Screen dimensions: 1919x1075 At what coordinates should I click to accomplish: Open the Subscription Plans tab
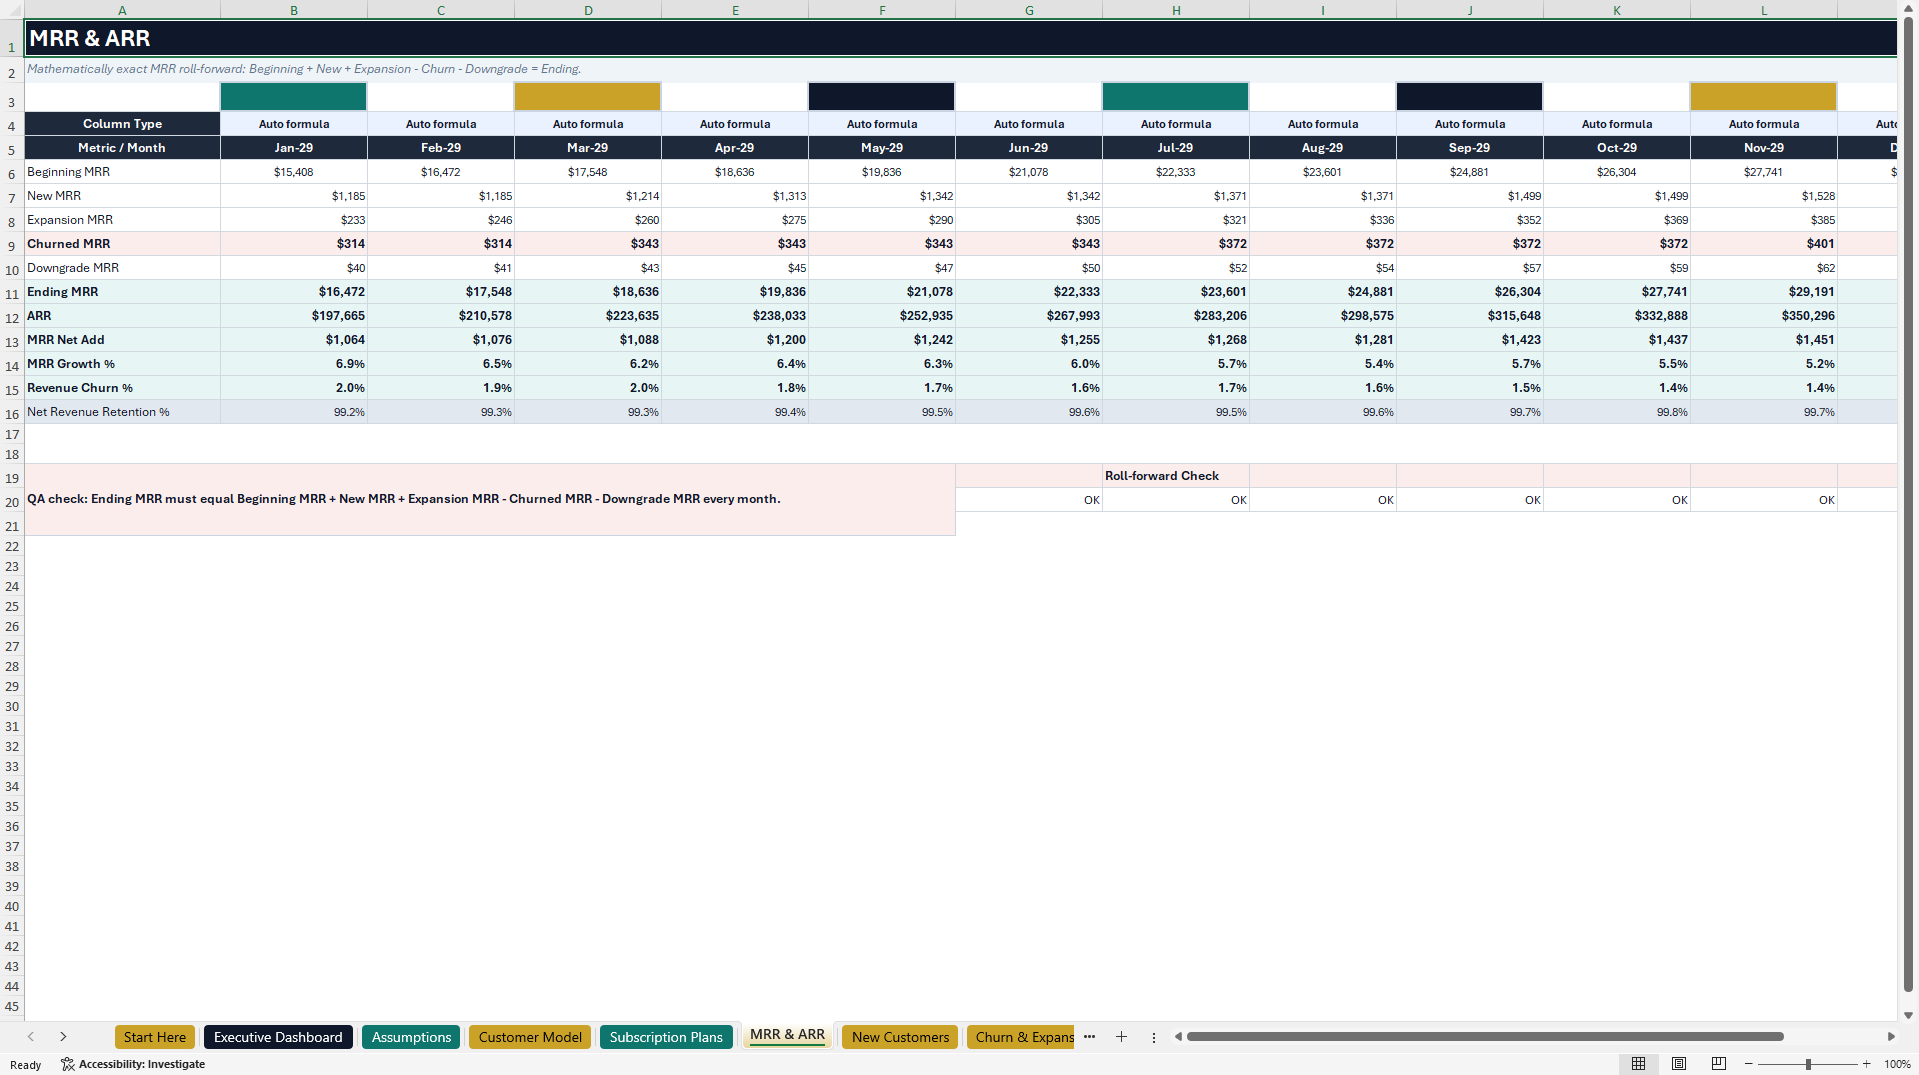tap(666, 1037)
